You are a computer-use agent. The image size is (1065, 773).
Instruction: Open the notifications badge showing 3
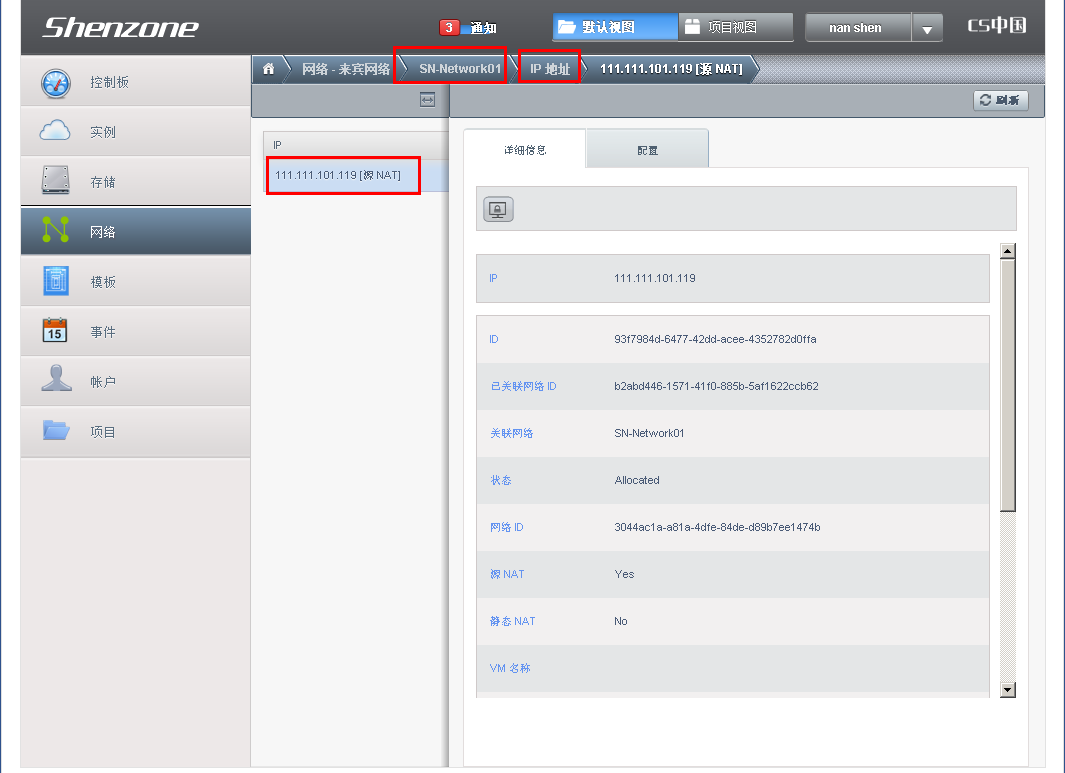point(450,28)
